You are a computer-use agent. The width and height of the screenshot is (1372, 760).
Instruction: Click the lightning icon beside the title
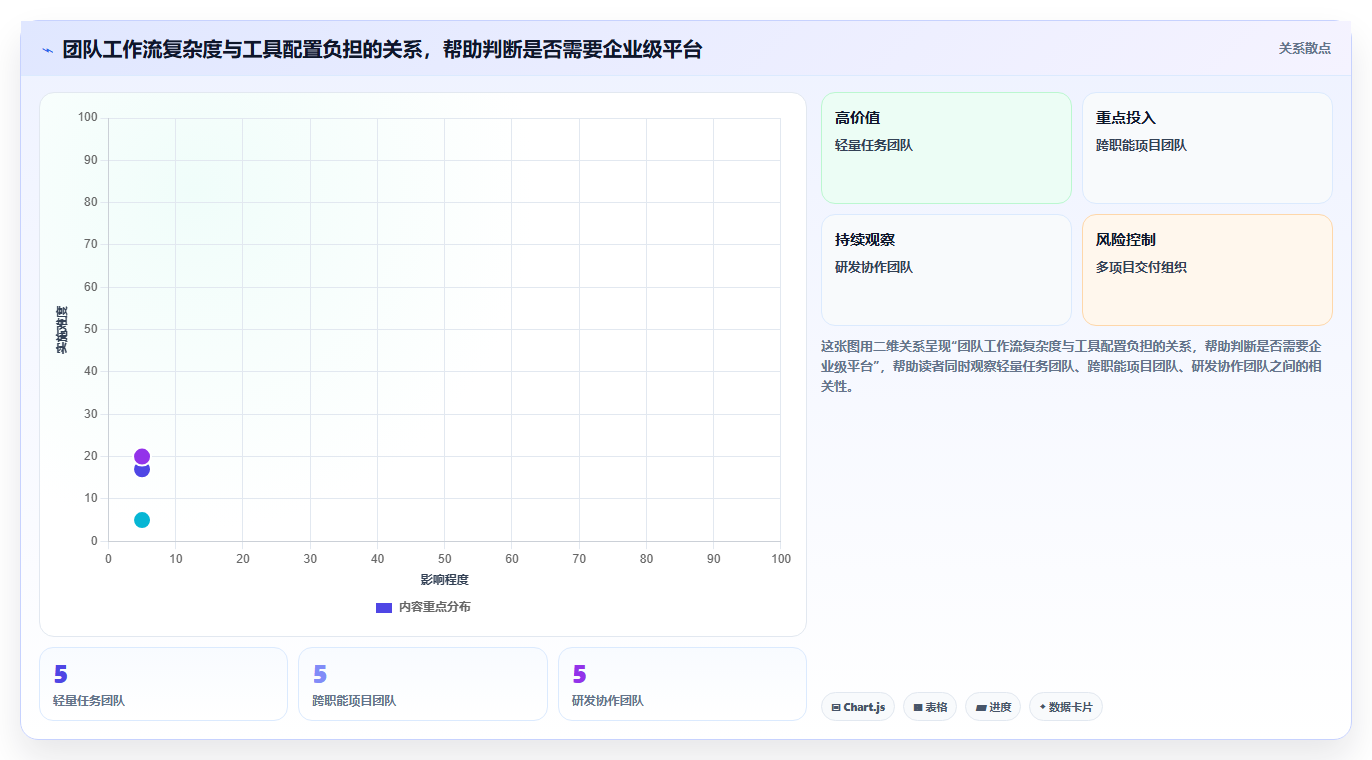(47, 49)
